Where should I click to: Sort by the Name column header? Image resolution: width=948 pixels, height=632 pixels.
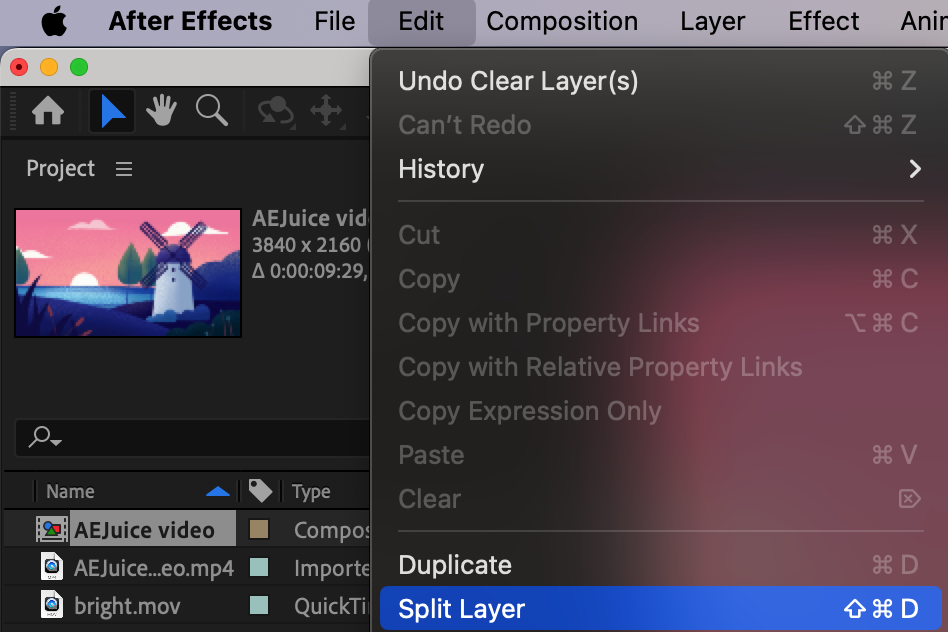(x=70, y=491)
